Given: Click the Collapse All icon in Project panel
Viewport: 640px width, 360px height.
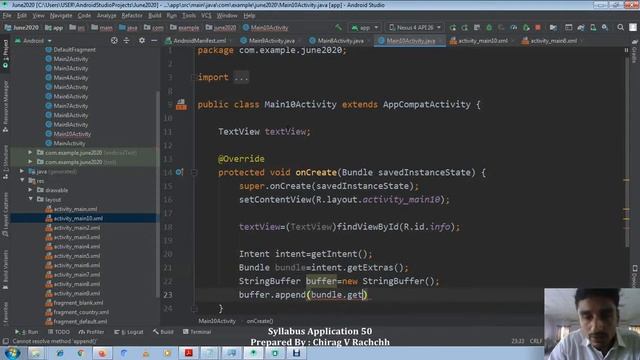Looking at the screenshot, I should 127,40.
